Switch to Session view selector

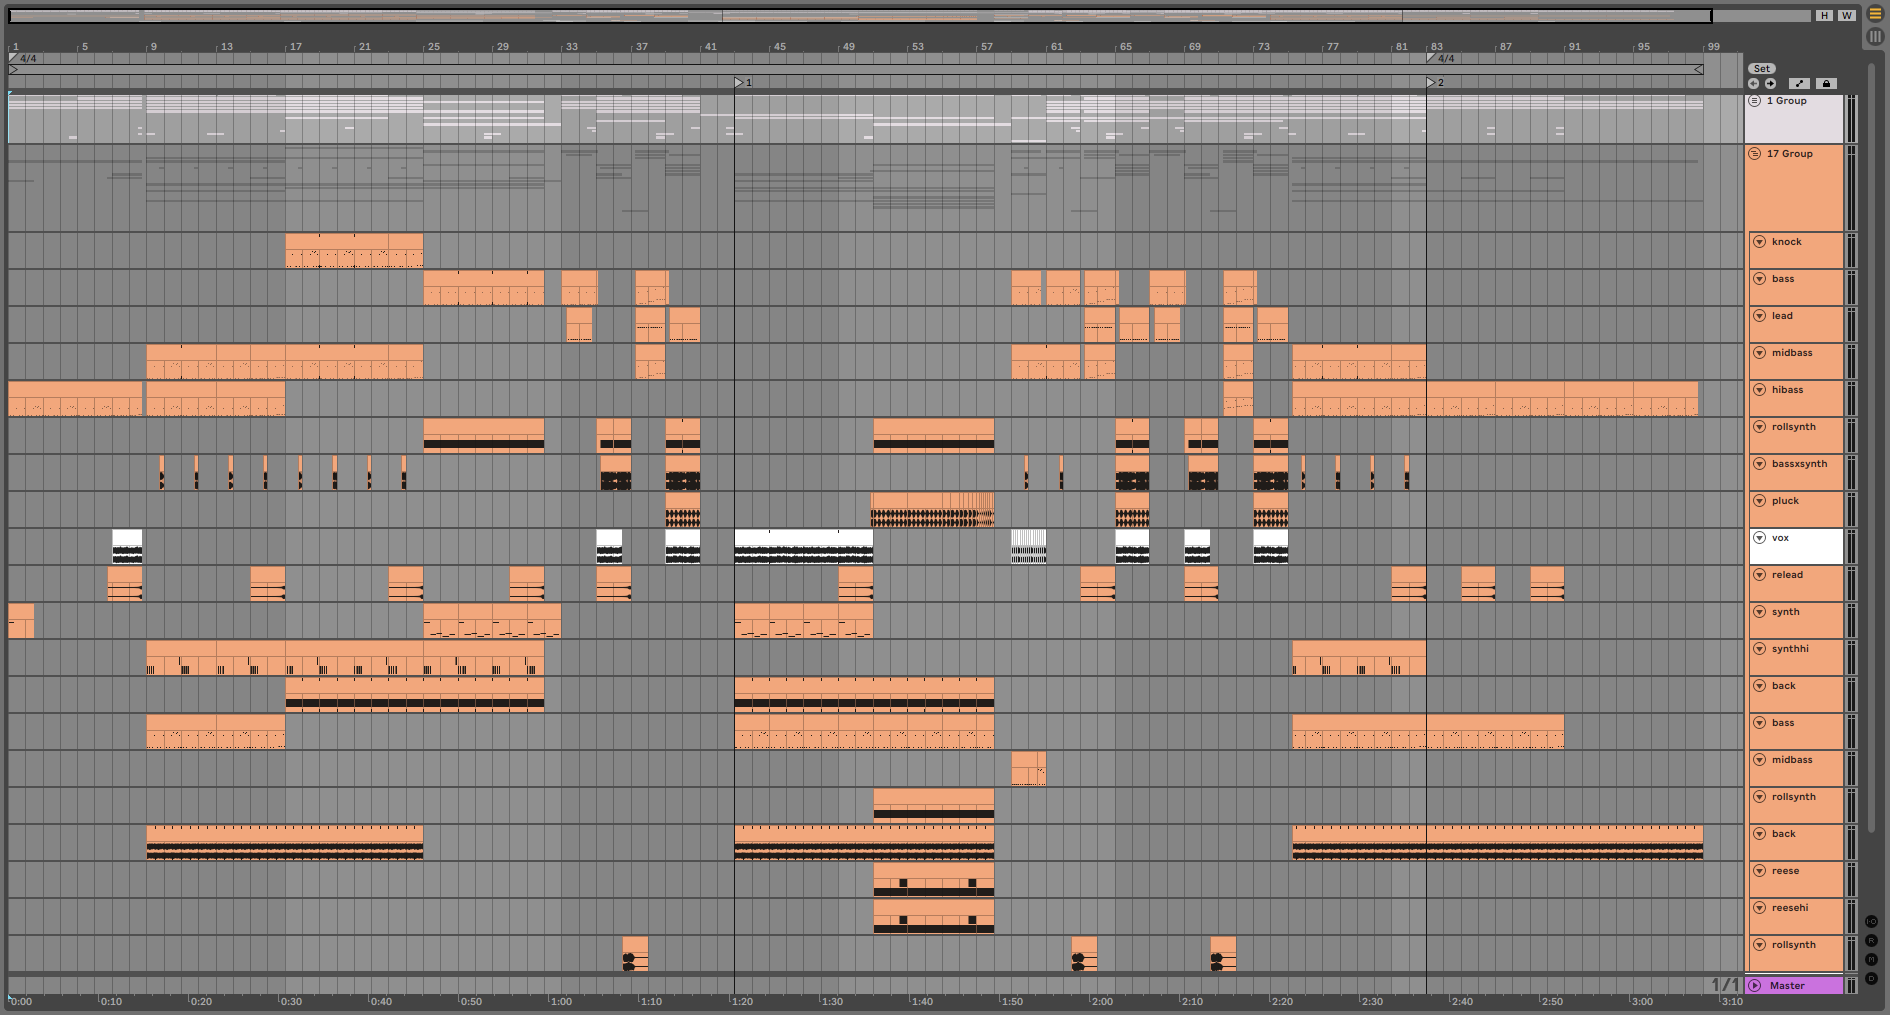point(1875,36)
